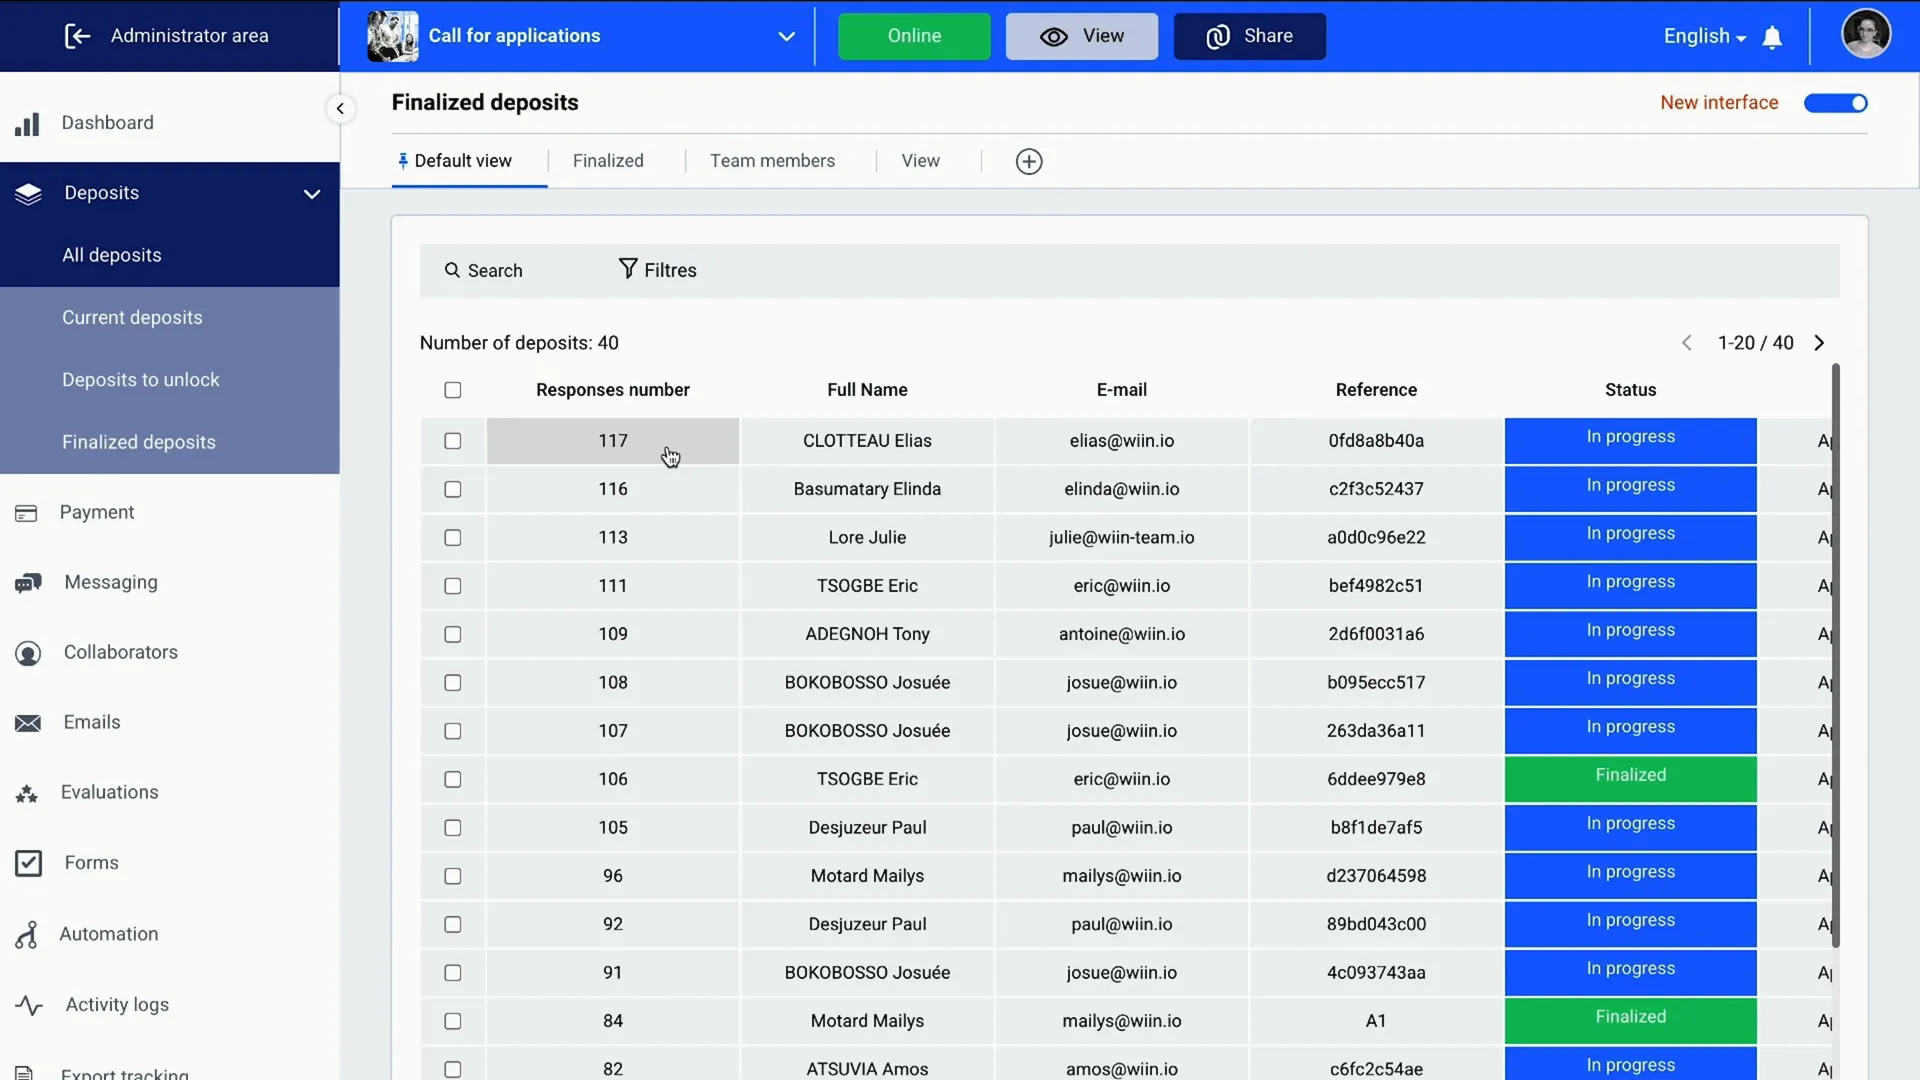Open the English language dropdown
The height and width of the screenshot is (1080, 1920).
[x=1701, y=36]
